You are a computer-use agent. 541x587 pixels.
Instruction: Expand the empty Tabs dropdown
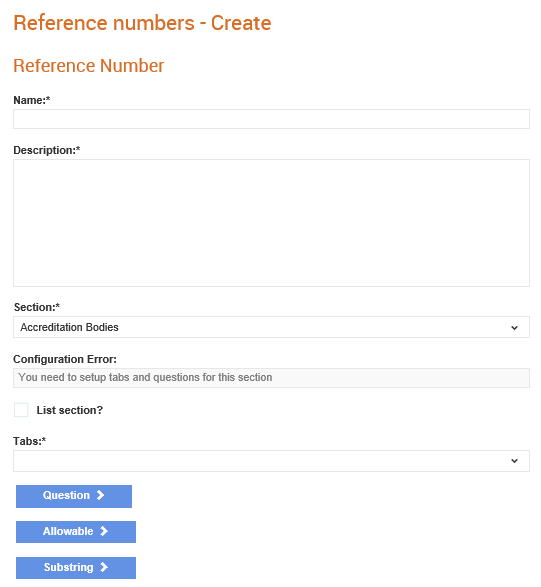click(x=271, y=461)
